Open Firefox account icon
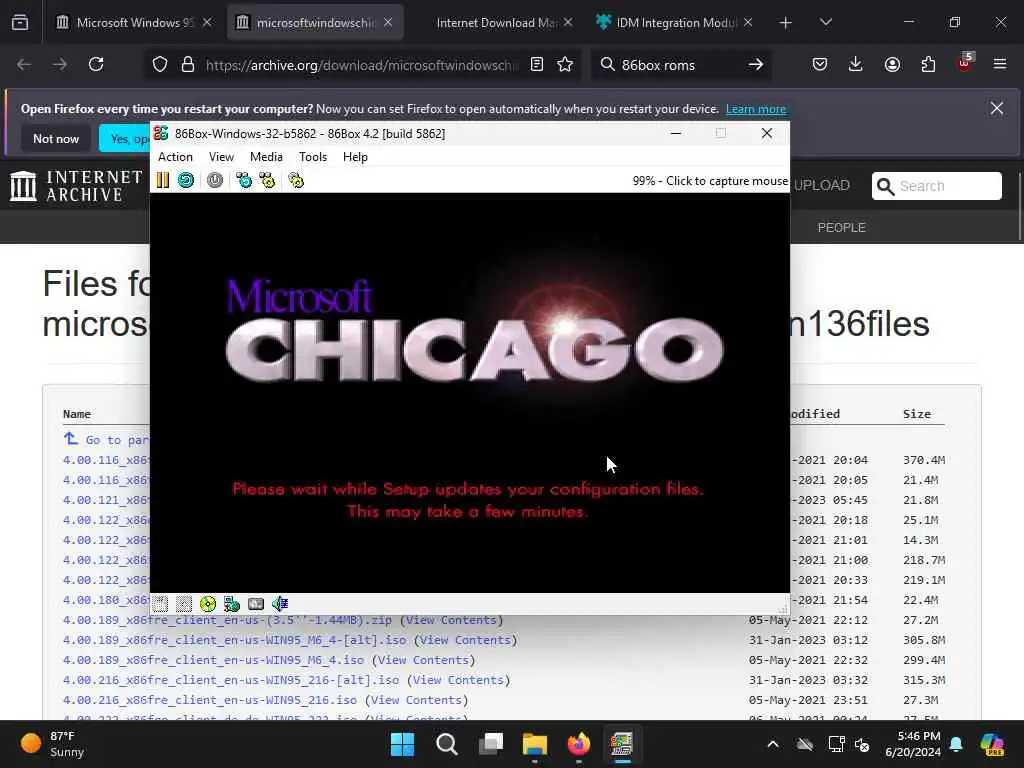1024x768 pixels. [892, 64]
